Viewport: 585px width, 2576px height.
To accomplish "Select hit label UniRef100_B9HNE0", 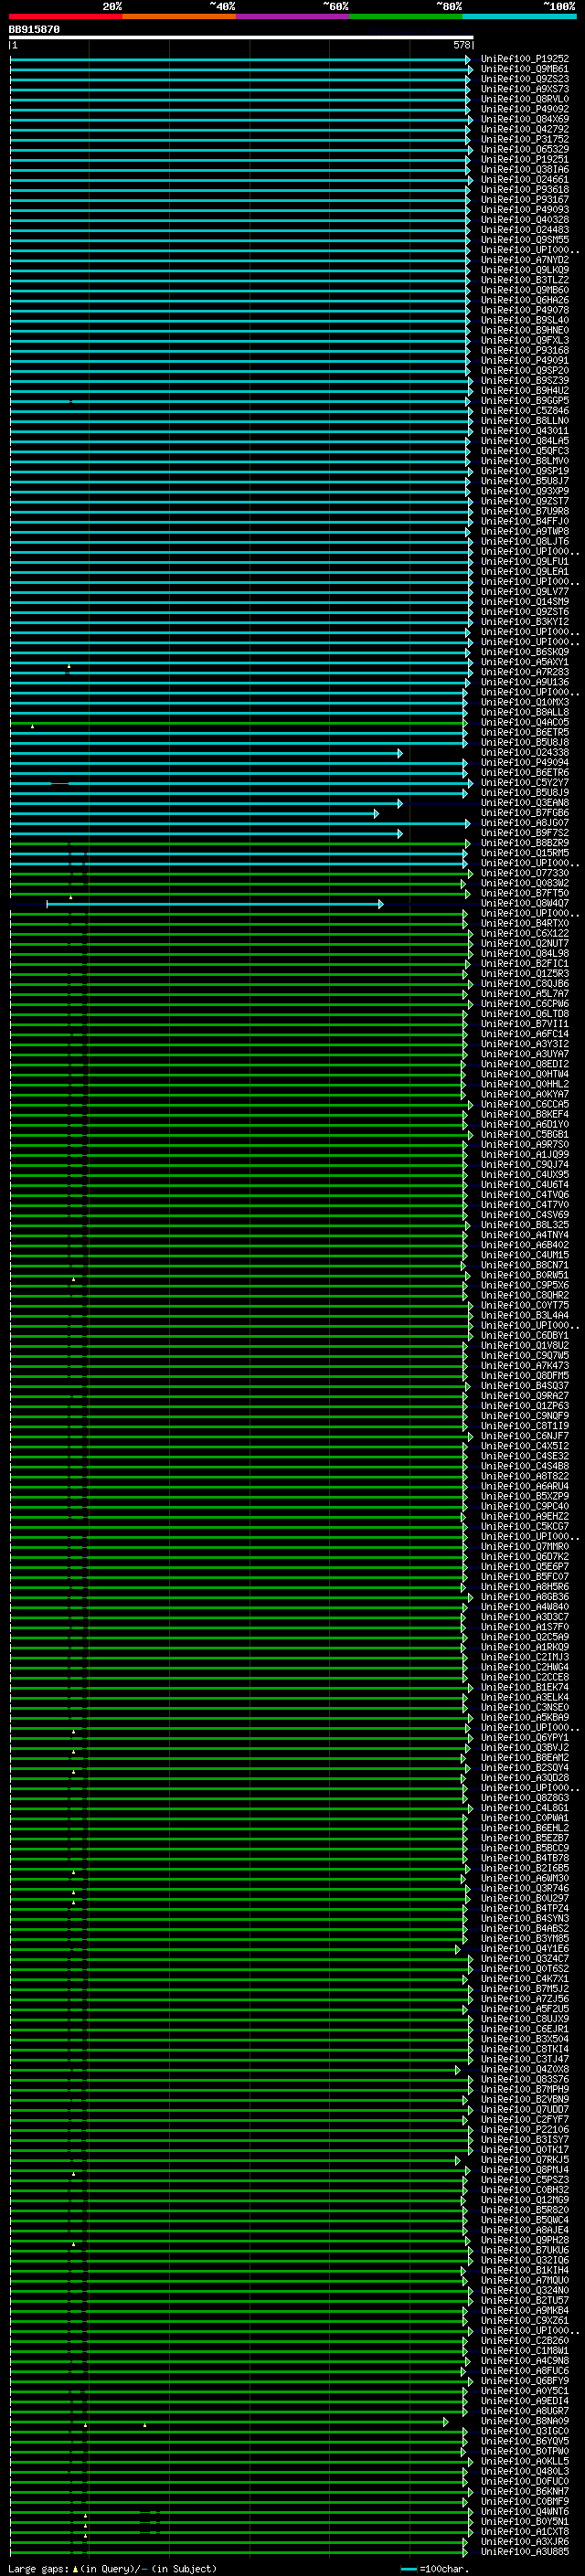I will click(x=525, y=330).
